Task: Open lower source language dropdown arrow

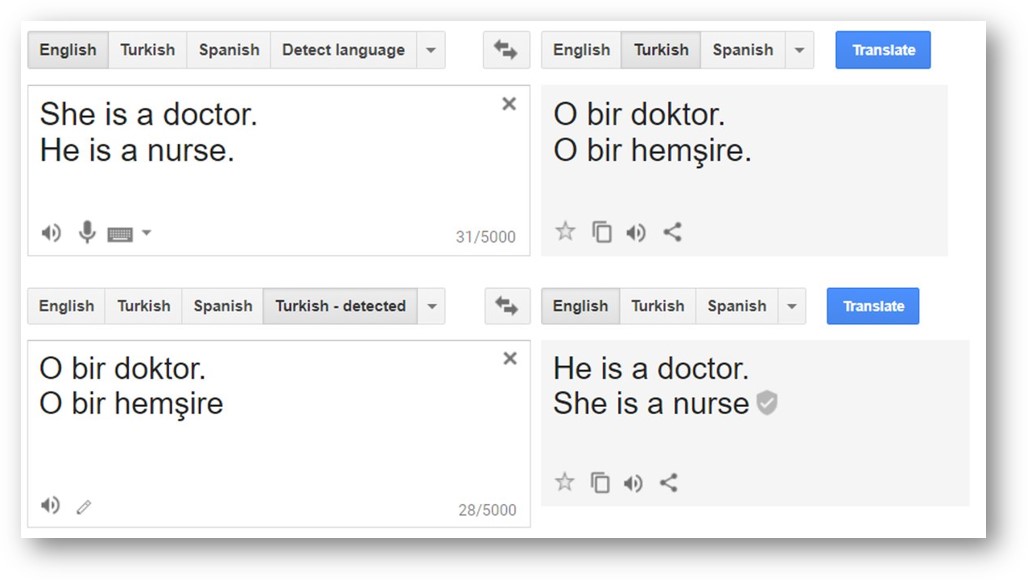Action: coord(431,306)
